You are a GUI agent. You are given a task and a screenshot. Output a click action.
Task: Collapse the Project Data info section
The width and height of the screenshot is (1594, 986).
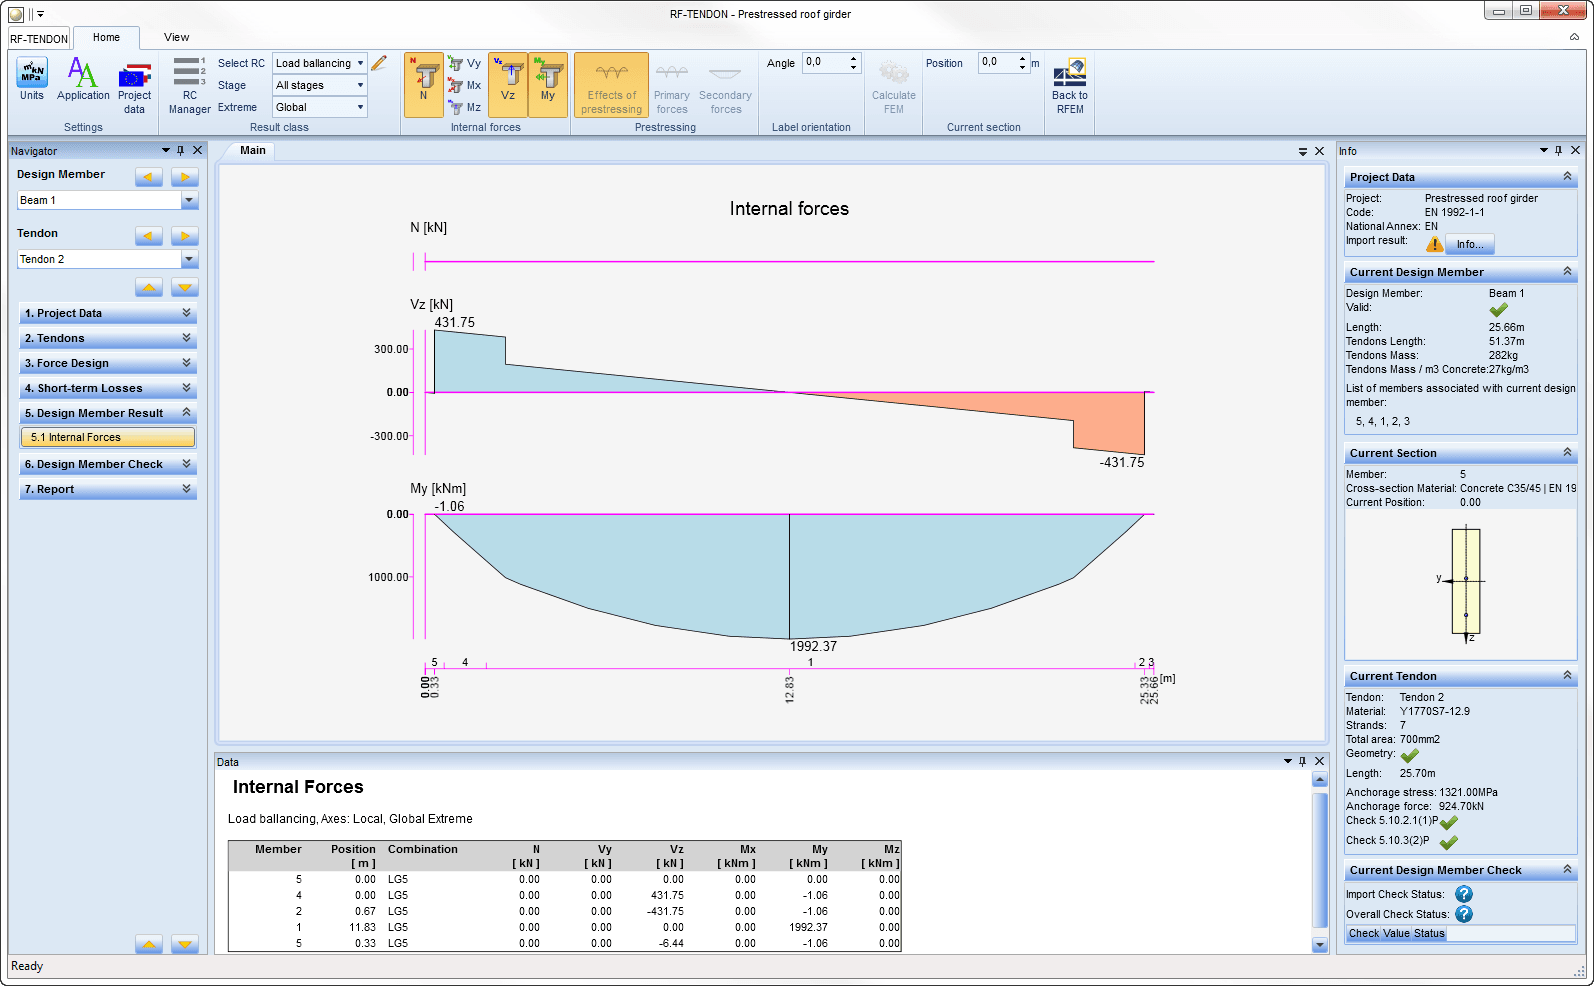point(1567,177)
